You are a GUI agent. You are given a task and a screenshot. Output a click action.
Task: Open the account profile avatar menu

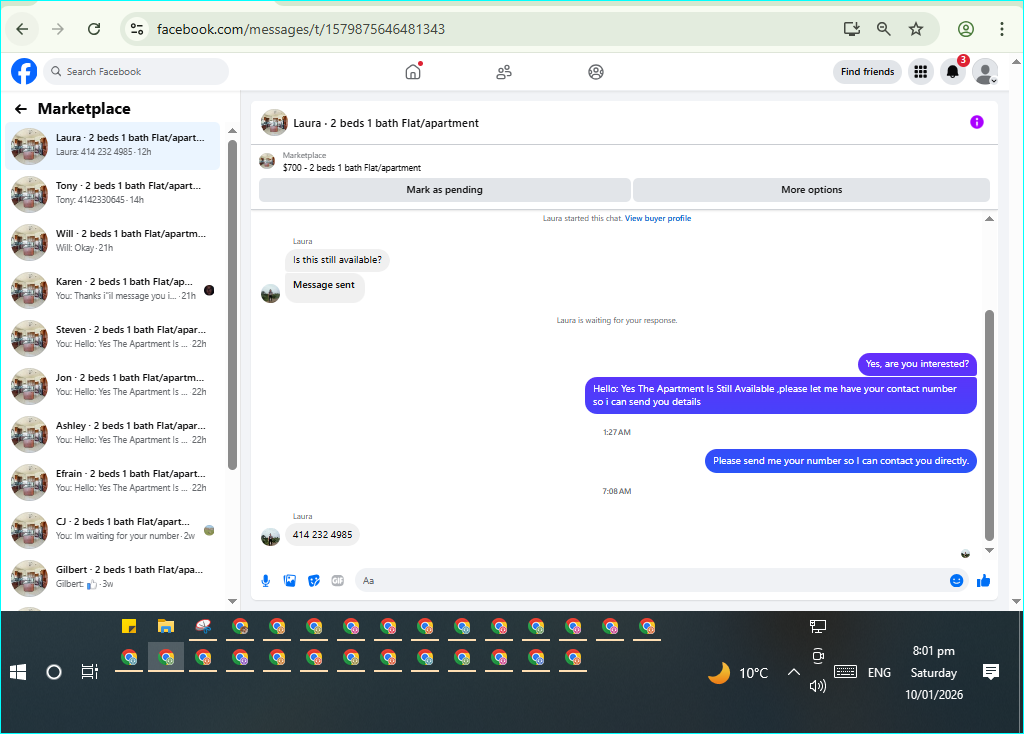click(985, 72)
